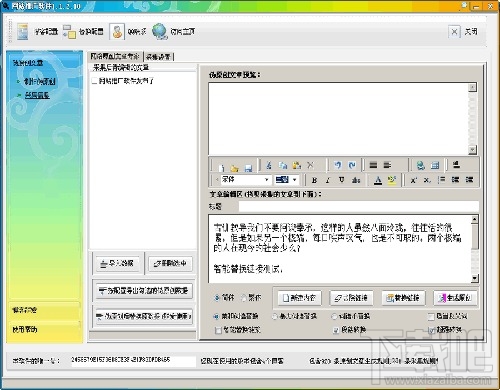Image resolution: width=500 pixels, height=390 pixels.
Task: Click the second alignment icon beside the first
Action: [387, 165]
